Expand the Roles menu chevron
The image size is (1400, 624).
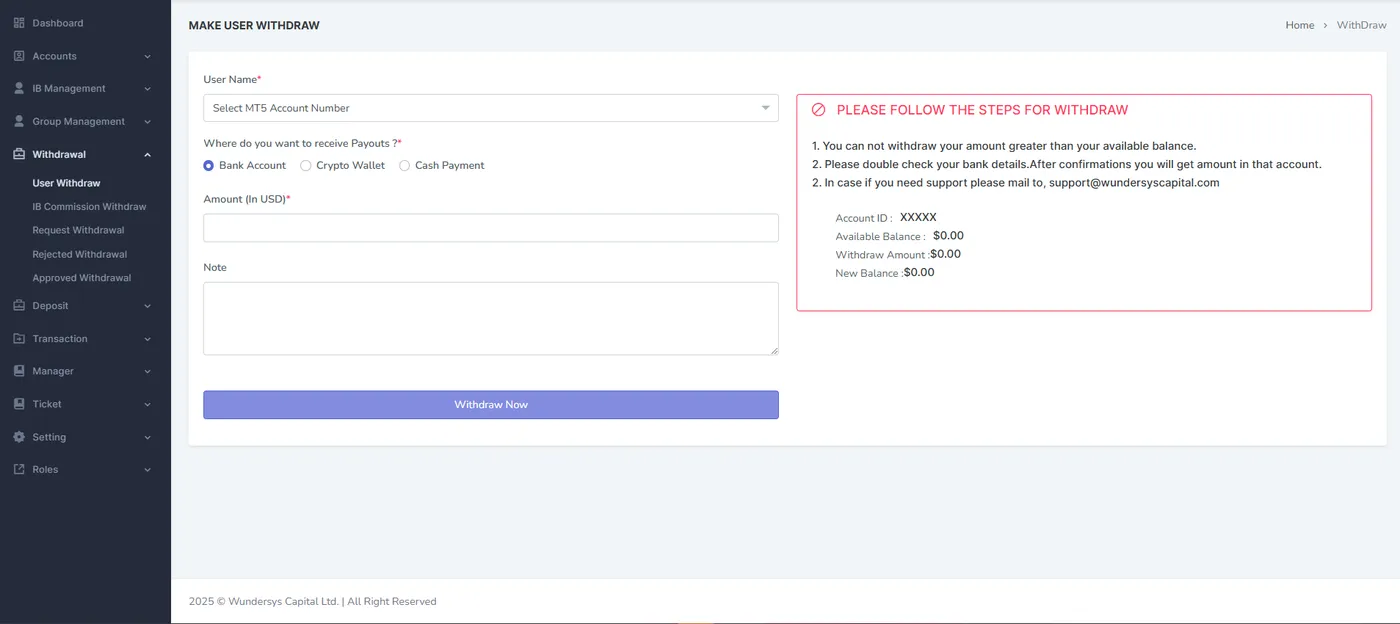tap(148, 469)
